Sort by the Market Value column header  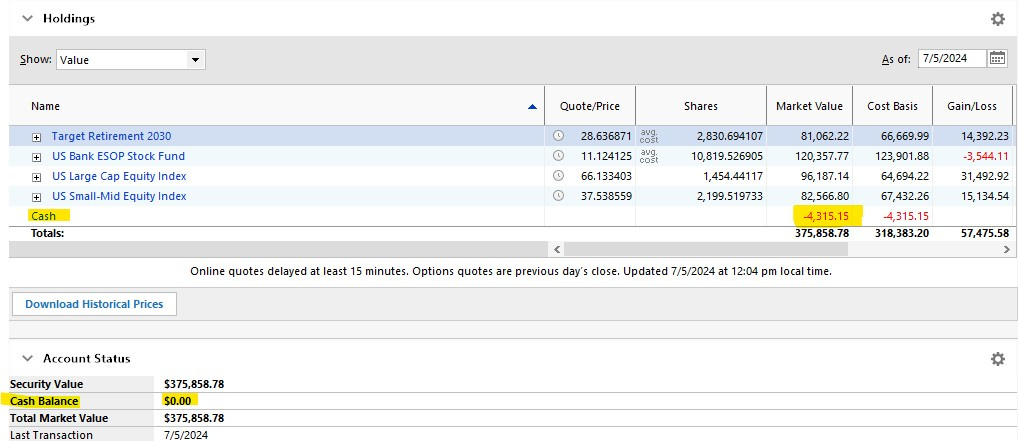click(809, 106)
